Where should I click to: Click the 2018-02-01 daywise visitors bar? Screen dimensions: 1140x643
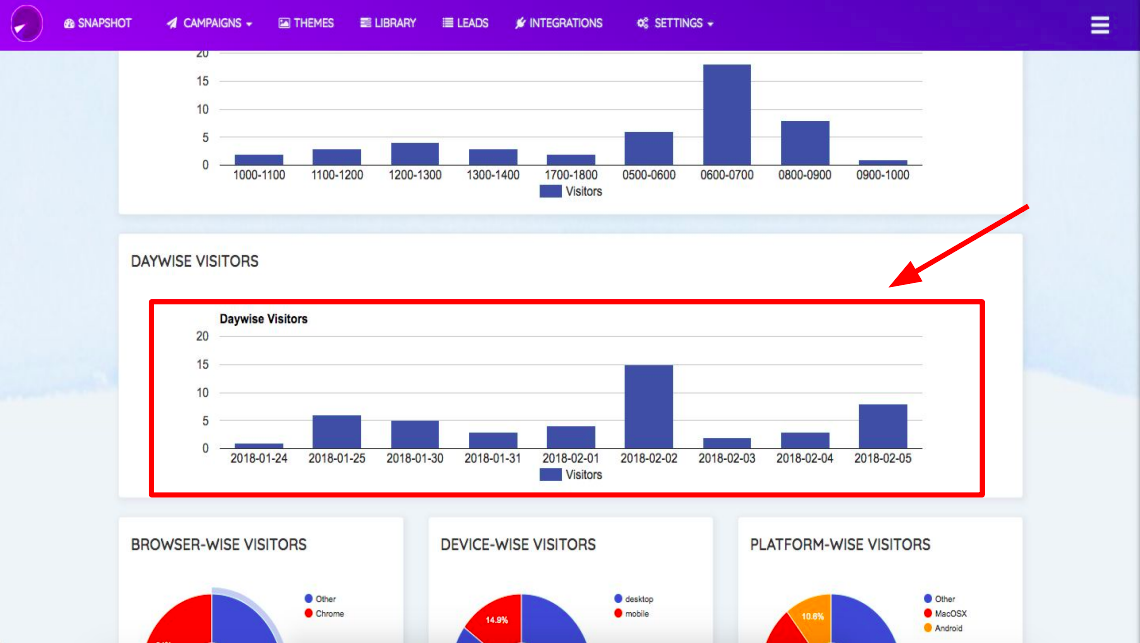click(x=571, y=437)
